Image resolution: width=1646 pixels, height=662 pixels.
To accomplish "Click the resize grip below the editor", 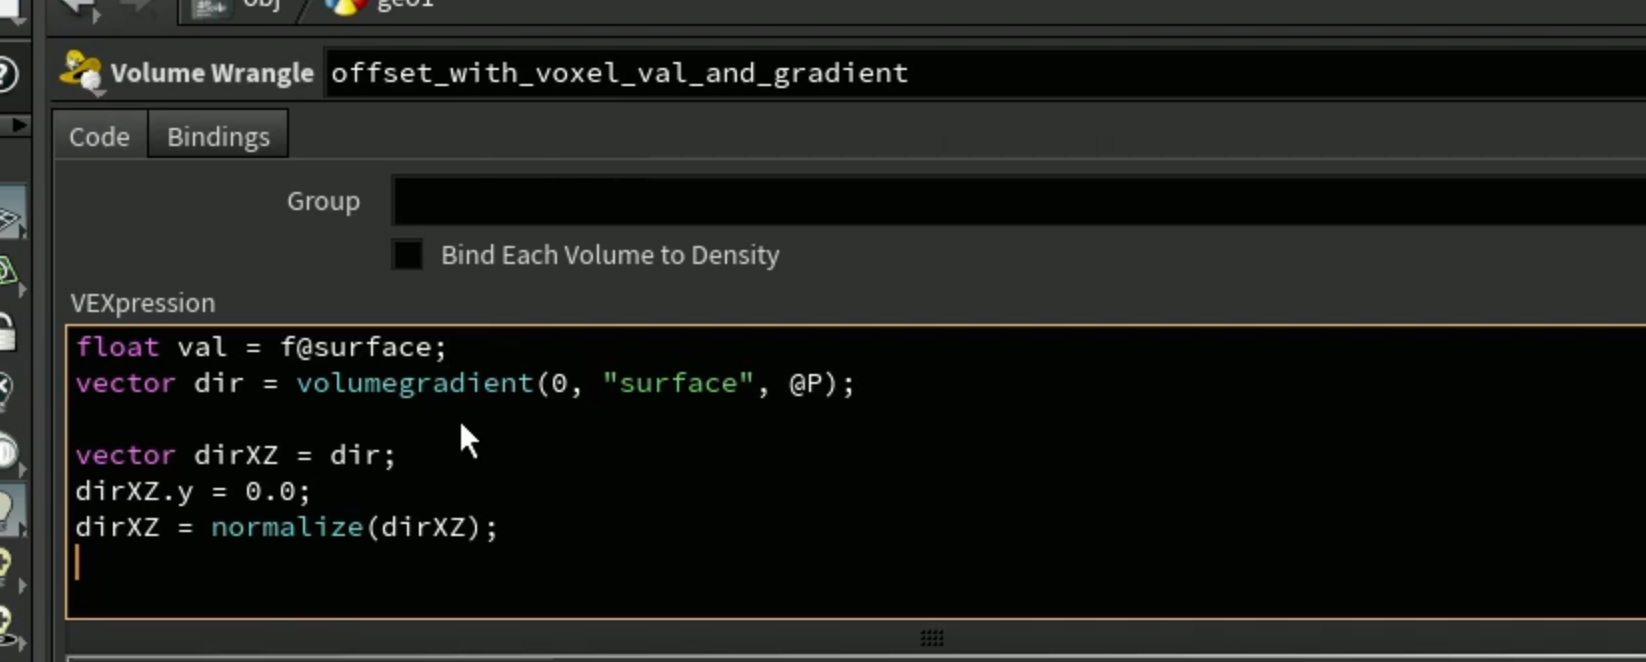I will (x=932, y=638).
